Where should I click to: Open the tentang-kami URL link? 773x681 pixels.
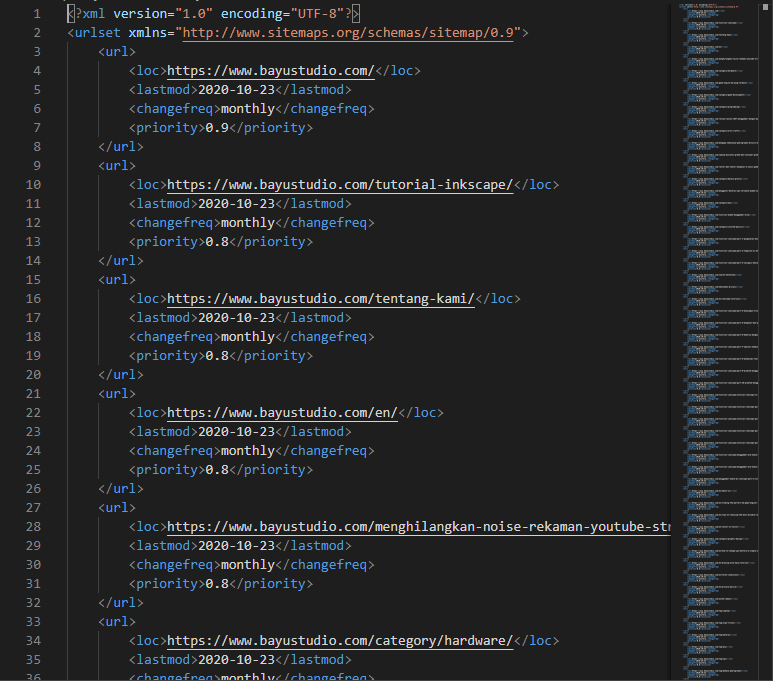point(321,298)
